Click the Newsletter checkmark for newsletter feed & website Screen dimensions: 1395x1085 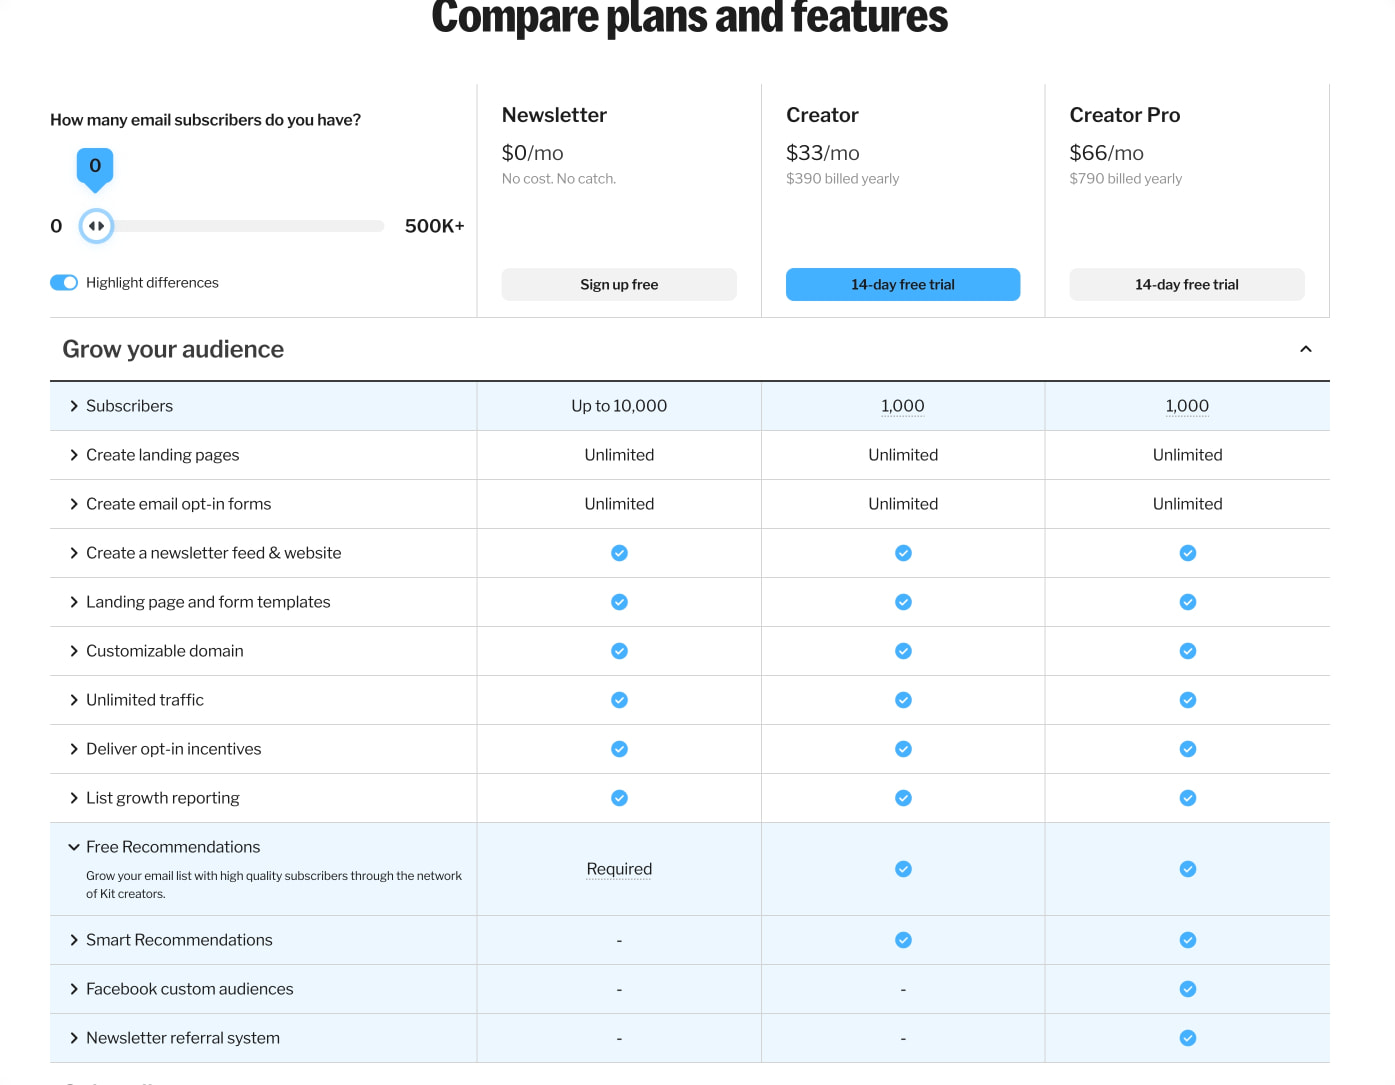point(619,553)
